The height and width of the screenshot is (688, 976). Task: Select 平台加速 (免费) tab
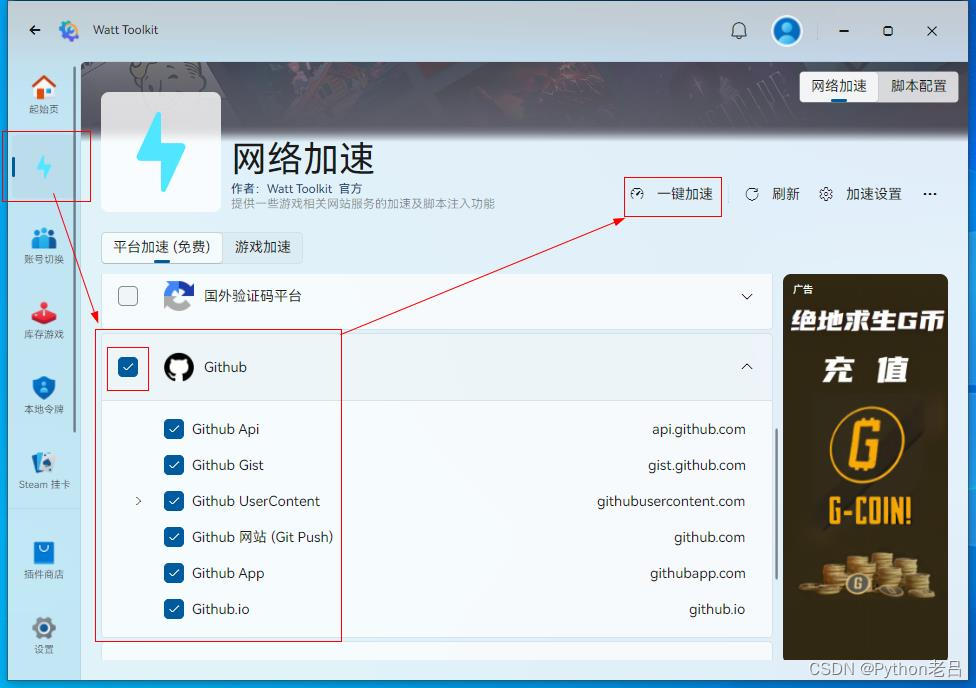coord(162,247)
